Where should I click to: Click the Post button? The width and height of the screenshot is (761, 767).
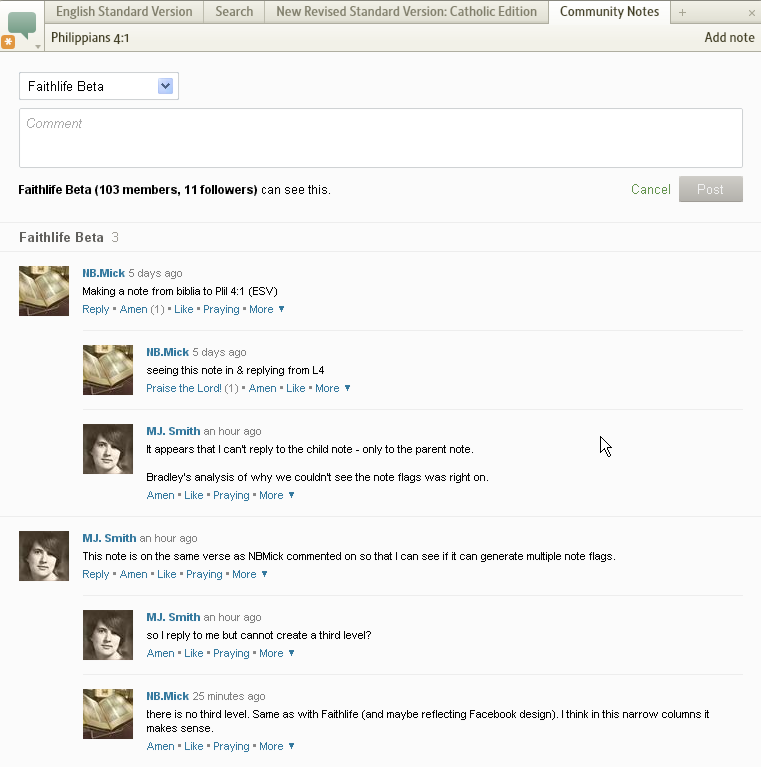[x=711, y=189]
